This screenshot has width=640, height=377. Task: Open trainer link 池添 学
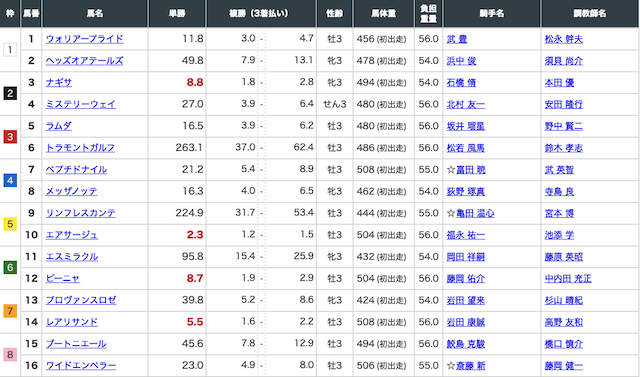(x=559, y=235)
